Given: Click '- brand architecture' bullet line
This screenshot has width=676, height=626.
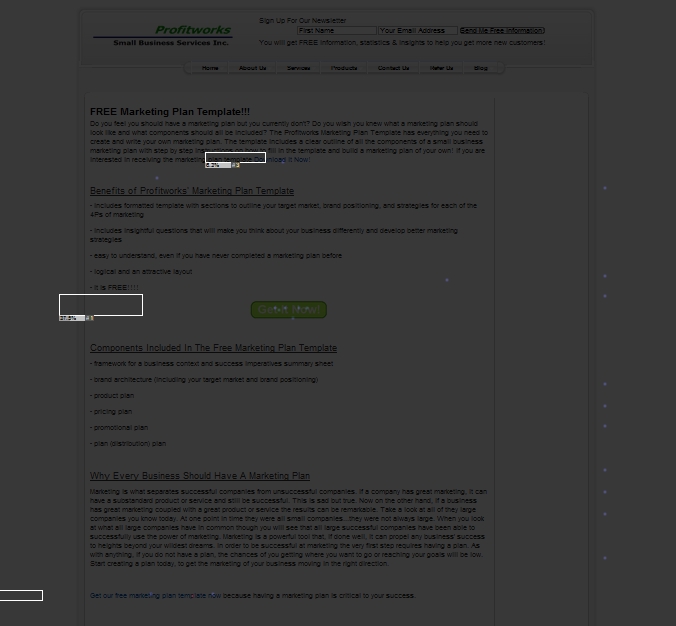Looking at the screenshot, I should point(204,379).
